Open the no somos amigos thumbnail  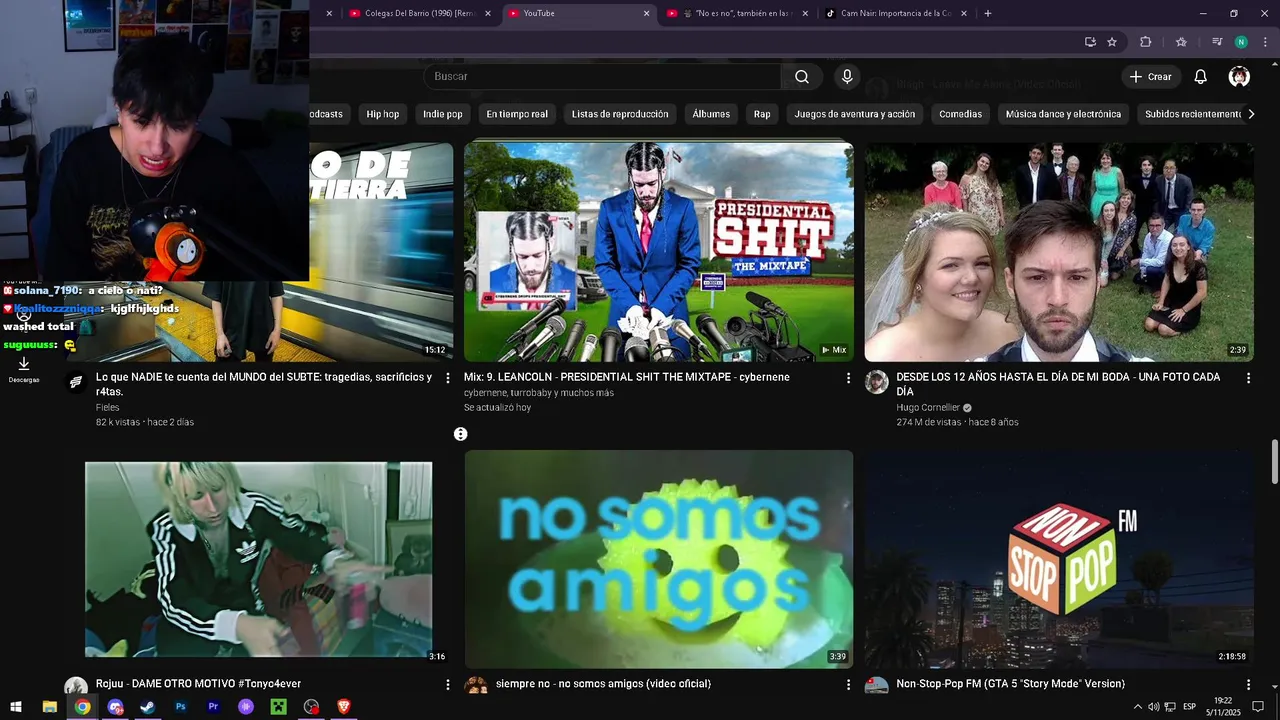pyautogui.click(x=658, y=559)
